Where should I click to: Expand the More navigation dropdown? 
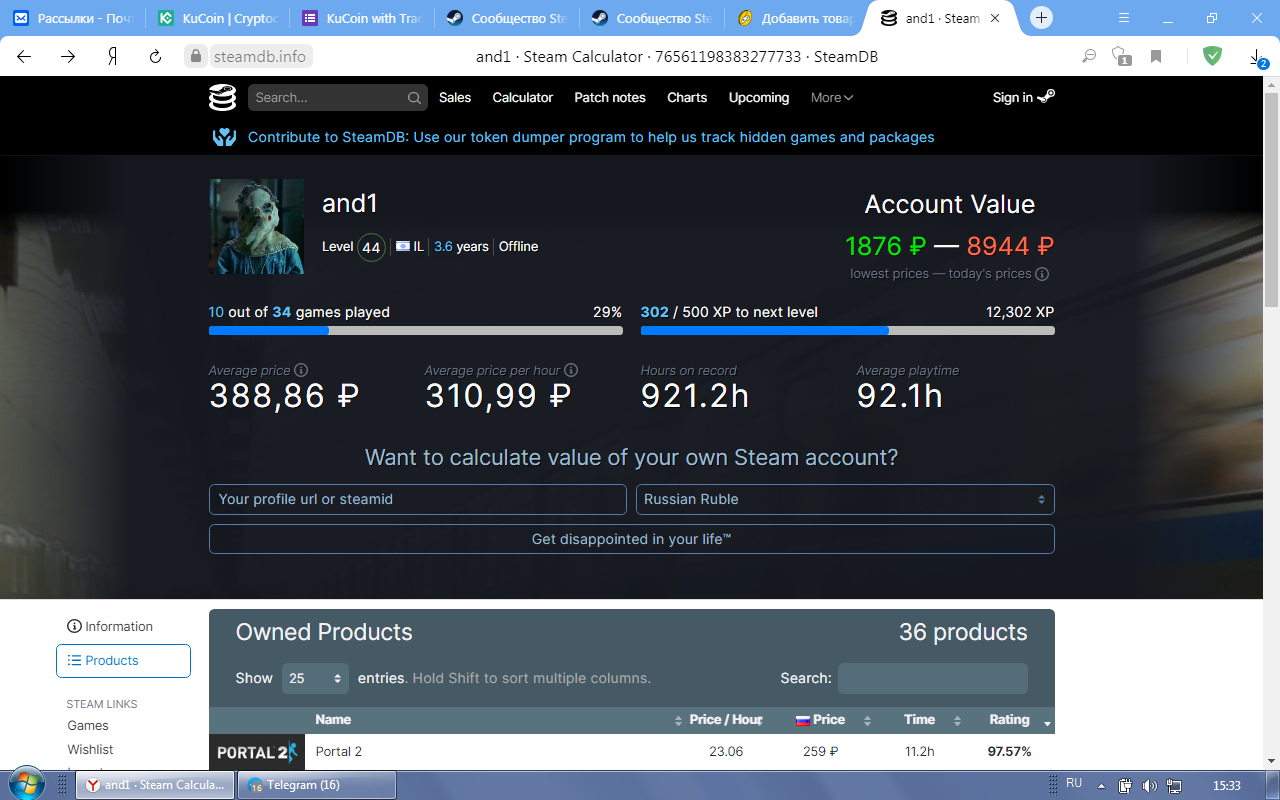(x=832, y=98)
